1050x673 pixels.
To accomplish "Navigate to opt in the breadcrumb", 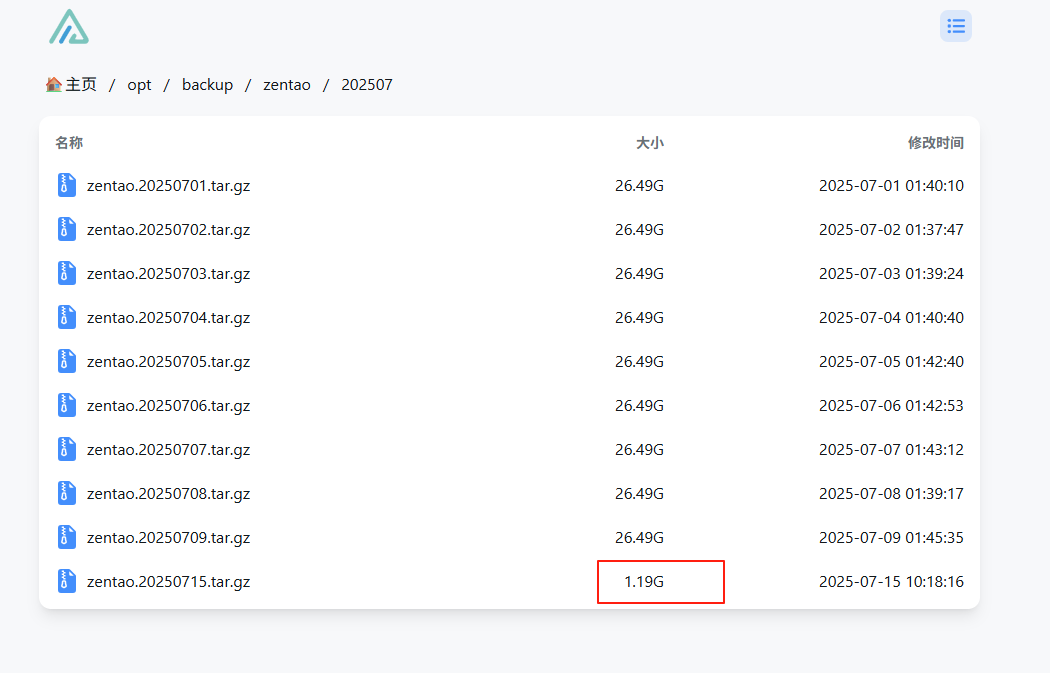I will click(139, 85).
